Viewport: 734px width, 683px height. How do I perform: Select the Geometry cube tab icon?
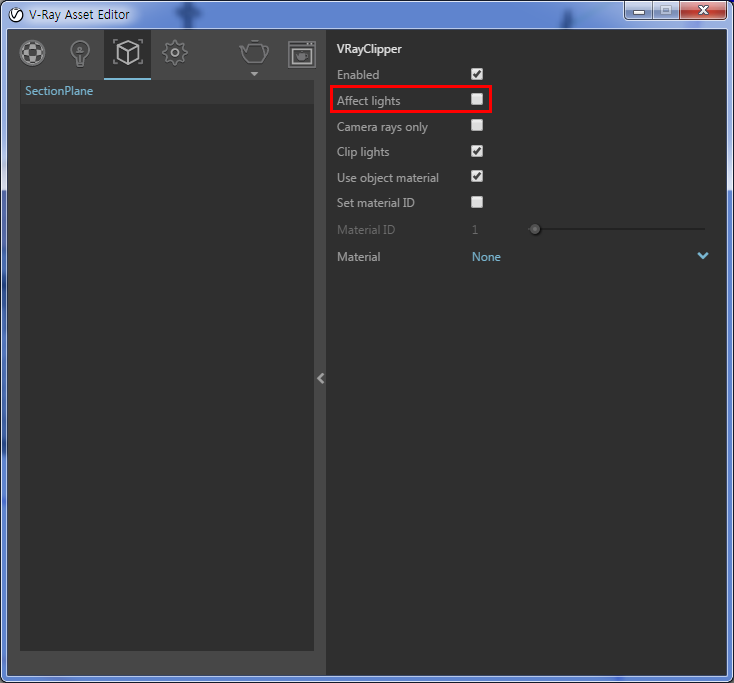click(x=127, y=52)
